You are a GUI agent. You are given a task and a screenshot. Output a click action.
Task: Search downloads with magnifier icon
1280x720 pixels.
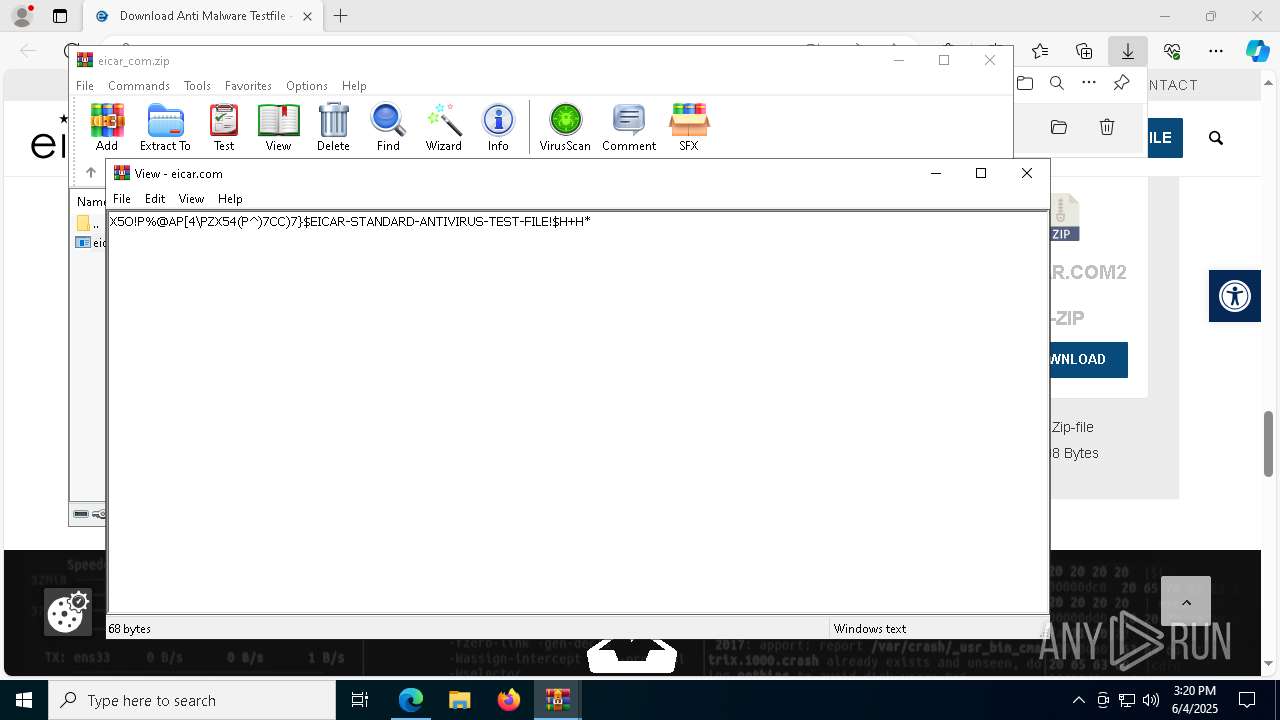[1057, 83]
